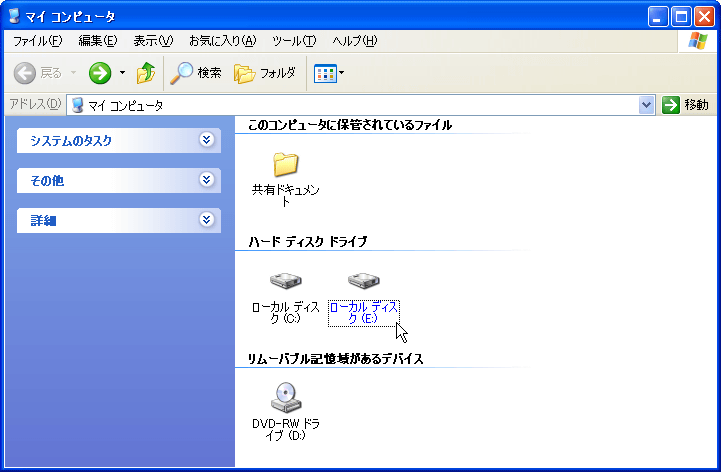Open the ファイル(F) menu
This screenshot has width=721, height=472.
point(37,41)
